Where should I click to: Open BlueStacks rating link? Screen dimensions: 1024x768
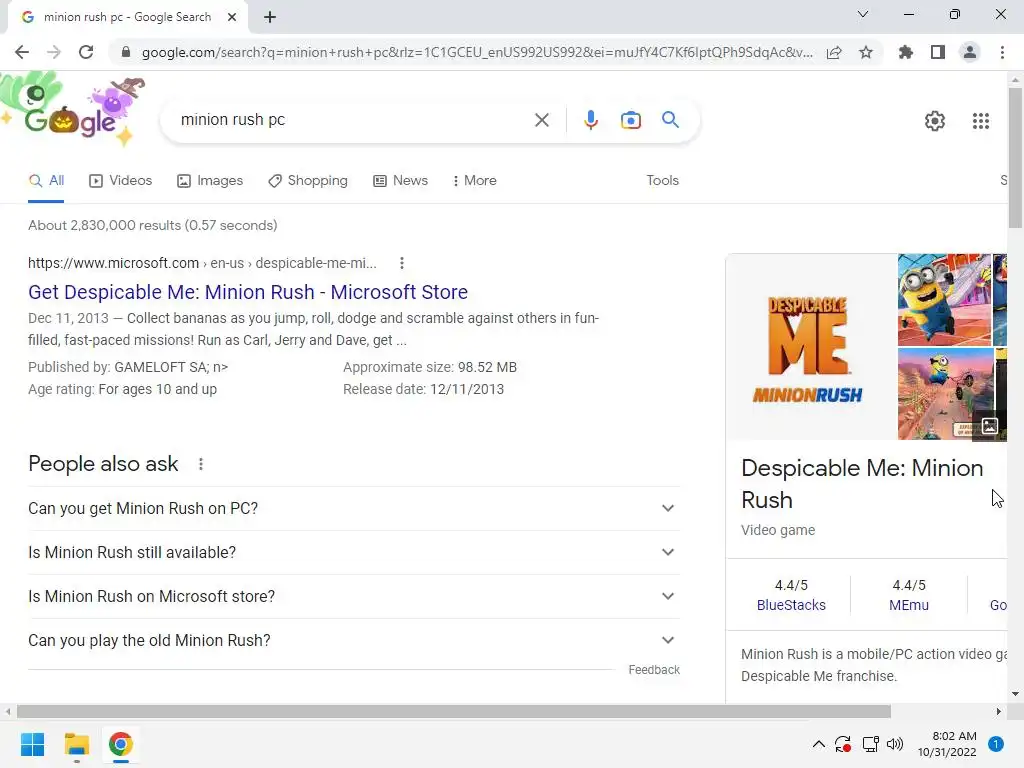[x=791, y=605]
